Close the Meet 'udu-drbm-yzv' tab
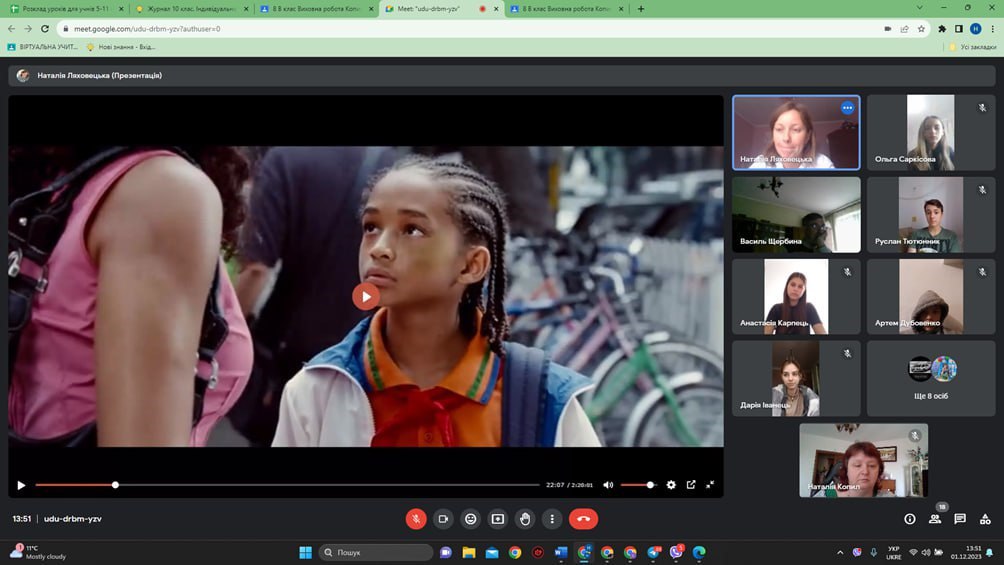The width and height of the screenshot is (1004, 565). pyautogui.click(x=496, y=9)
